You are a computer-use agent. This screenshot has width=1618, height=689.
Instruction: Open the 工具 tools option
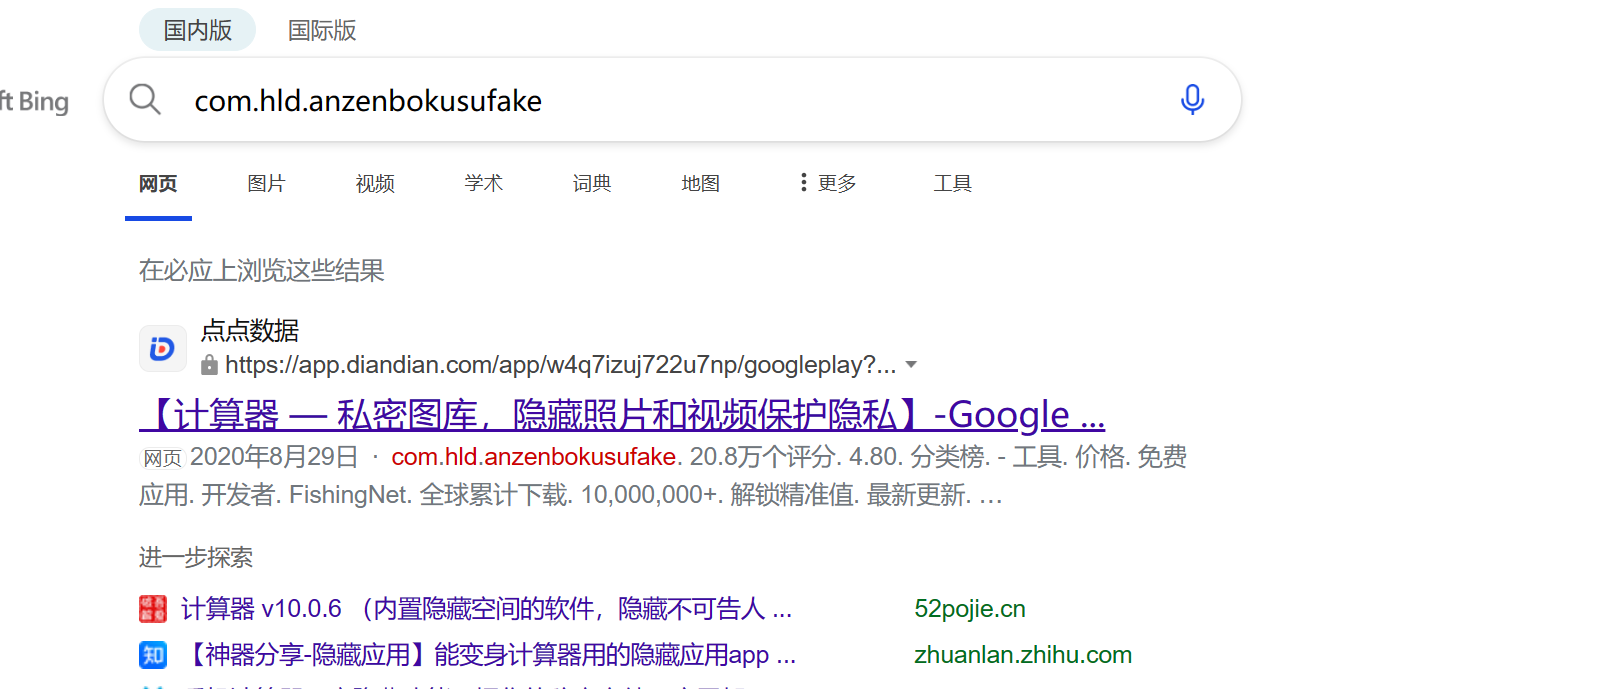[953, 183]
